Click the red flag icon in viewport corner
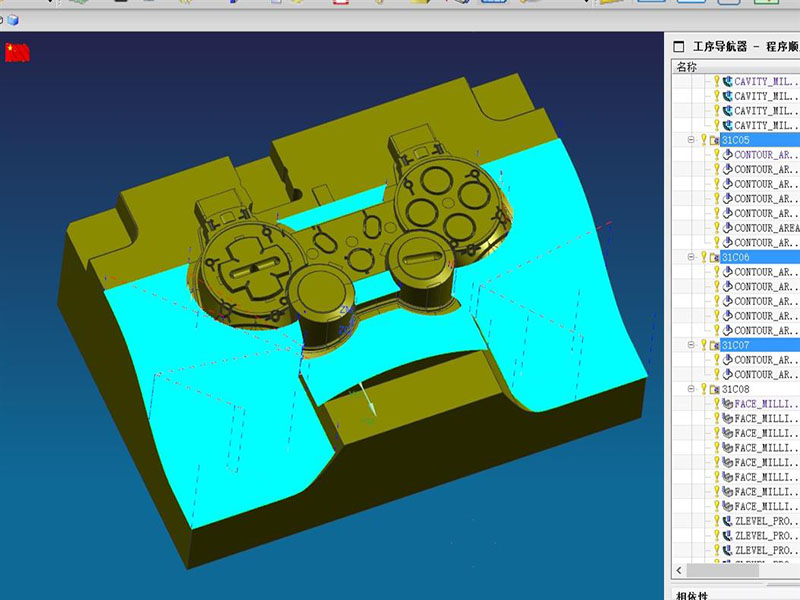This screenshot has width=800, height=600. click(x=17, y=52)
